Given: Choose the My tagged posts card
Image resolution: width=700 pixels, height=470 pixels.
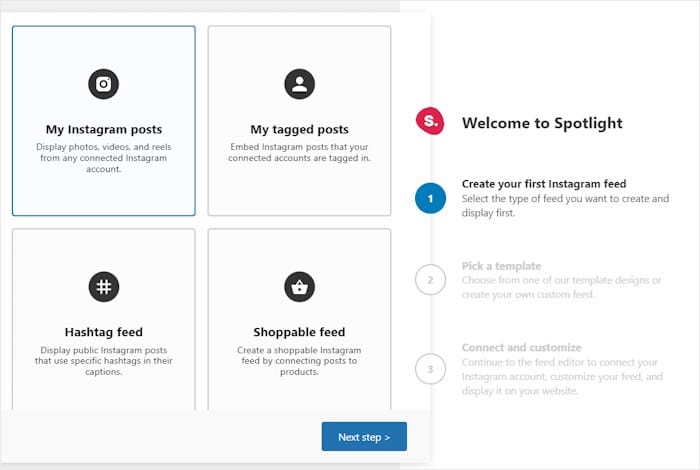Looking at the screenshot, I should (299, 120).
